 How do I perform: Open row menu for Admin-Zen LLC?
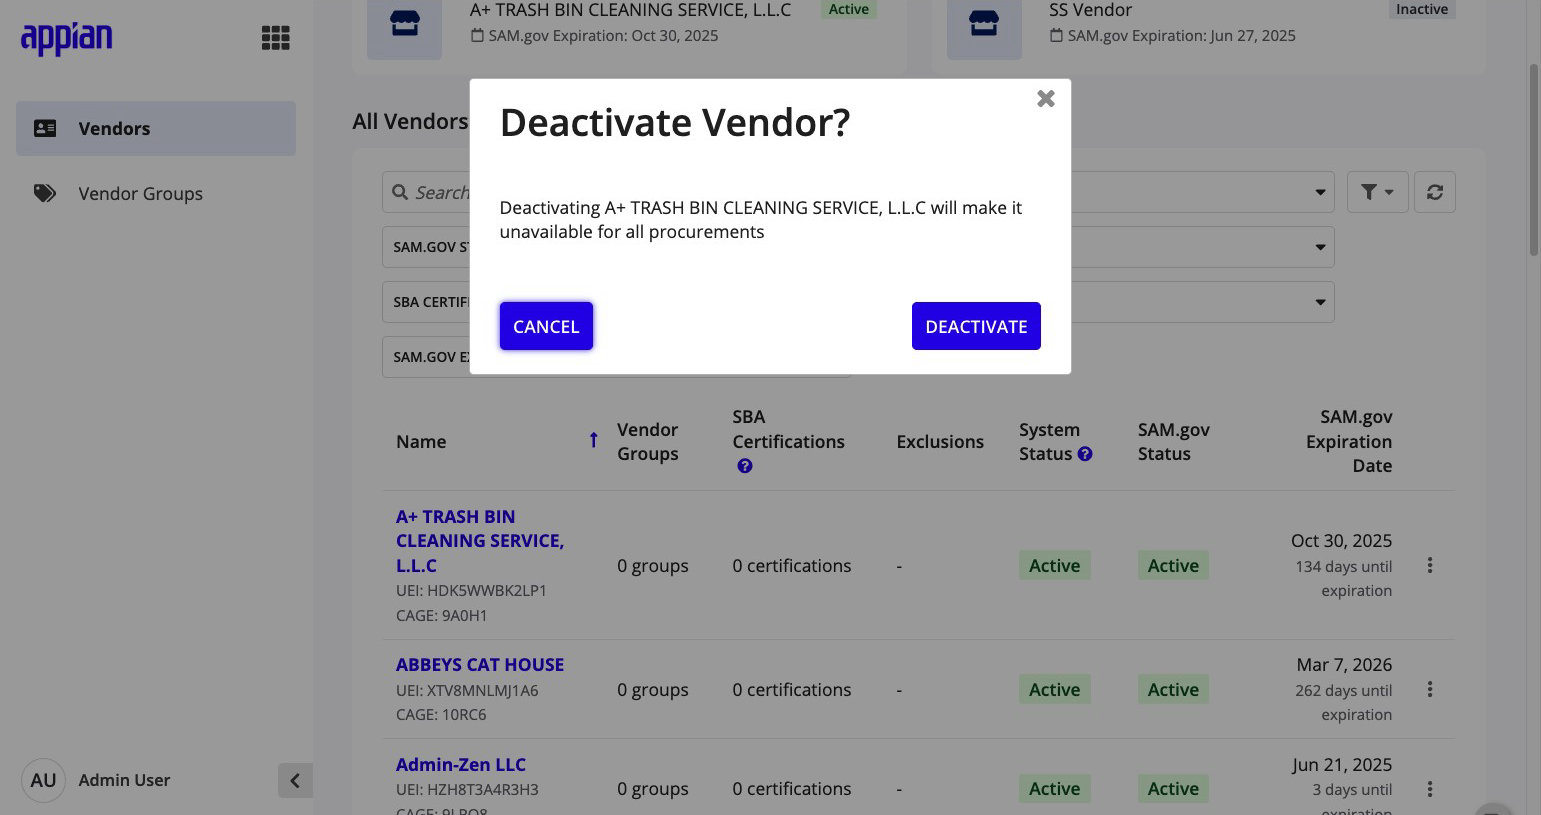pos(1430,789)
